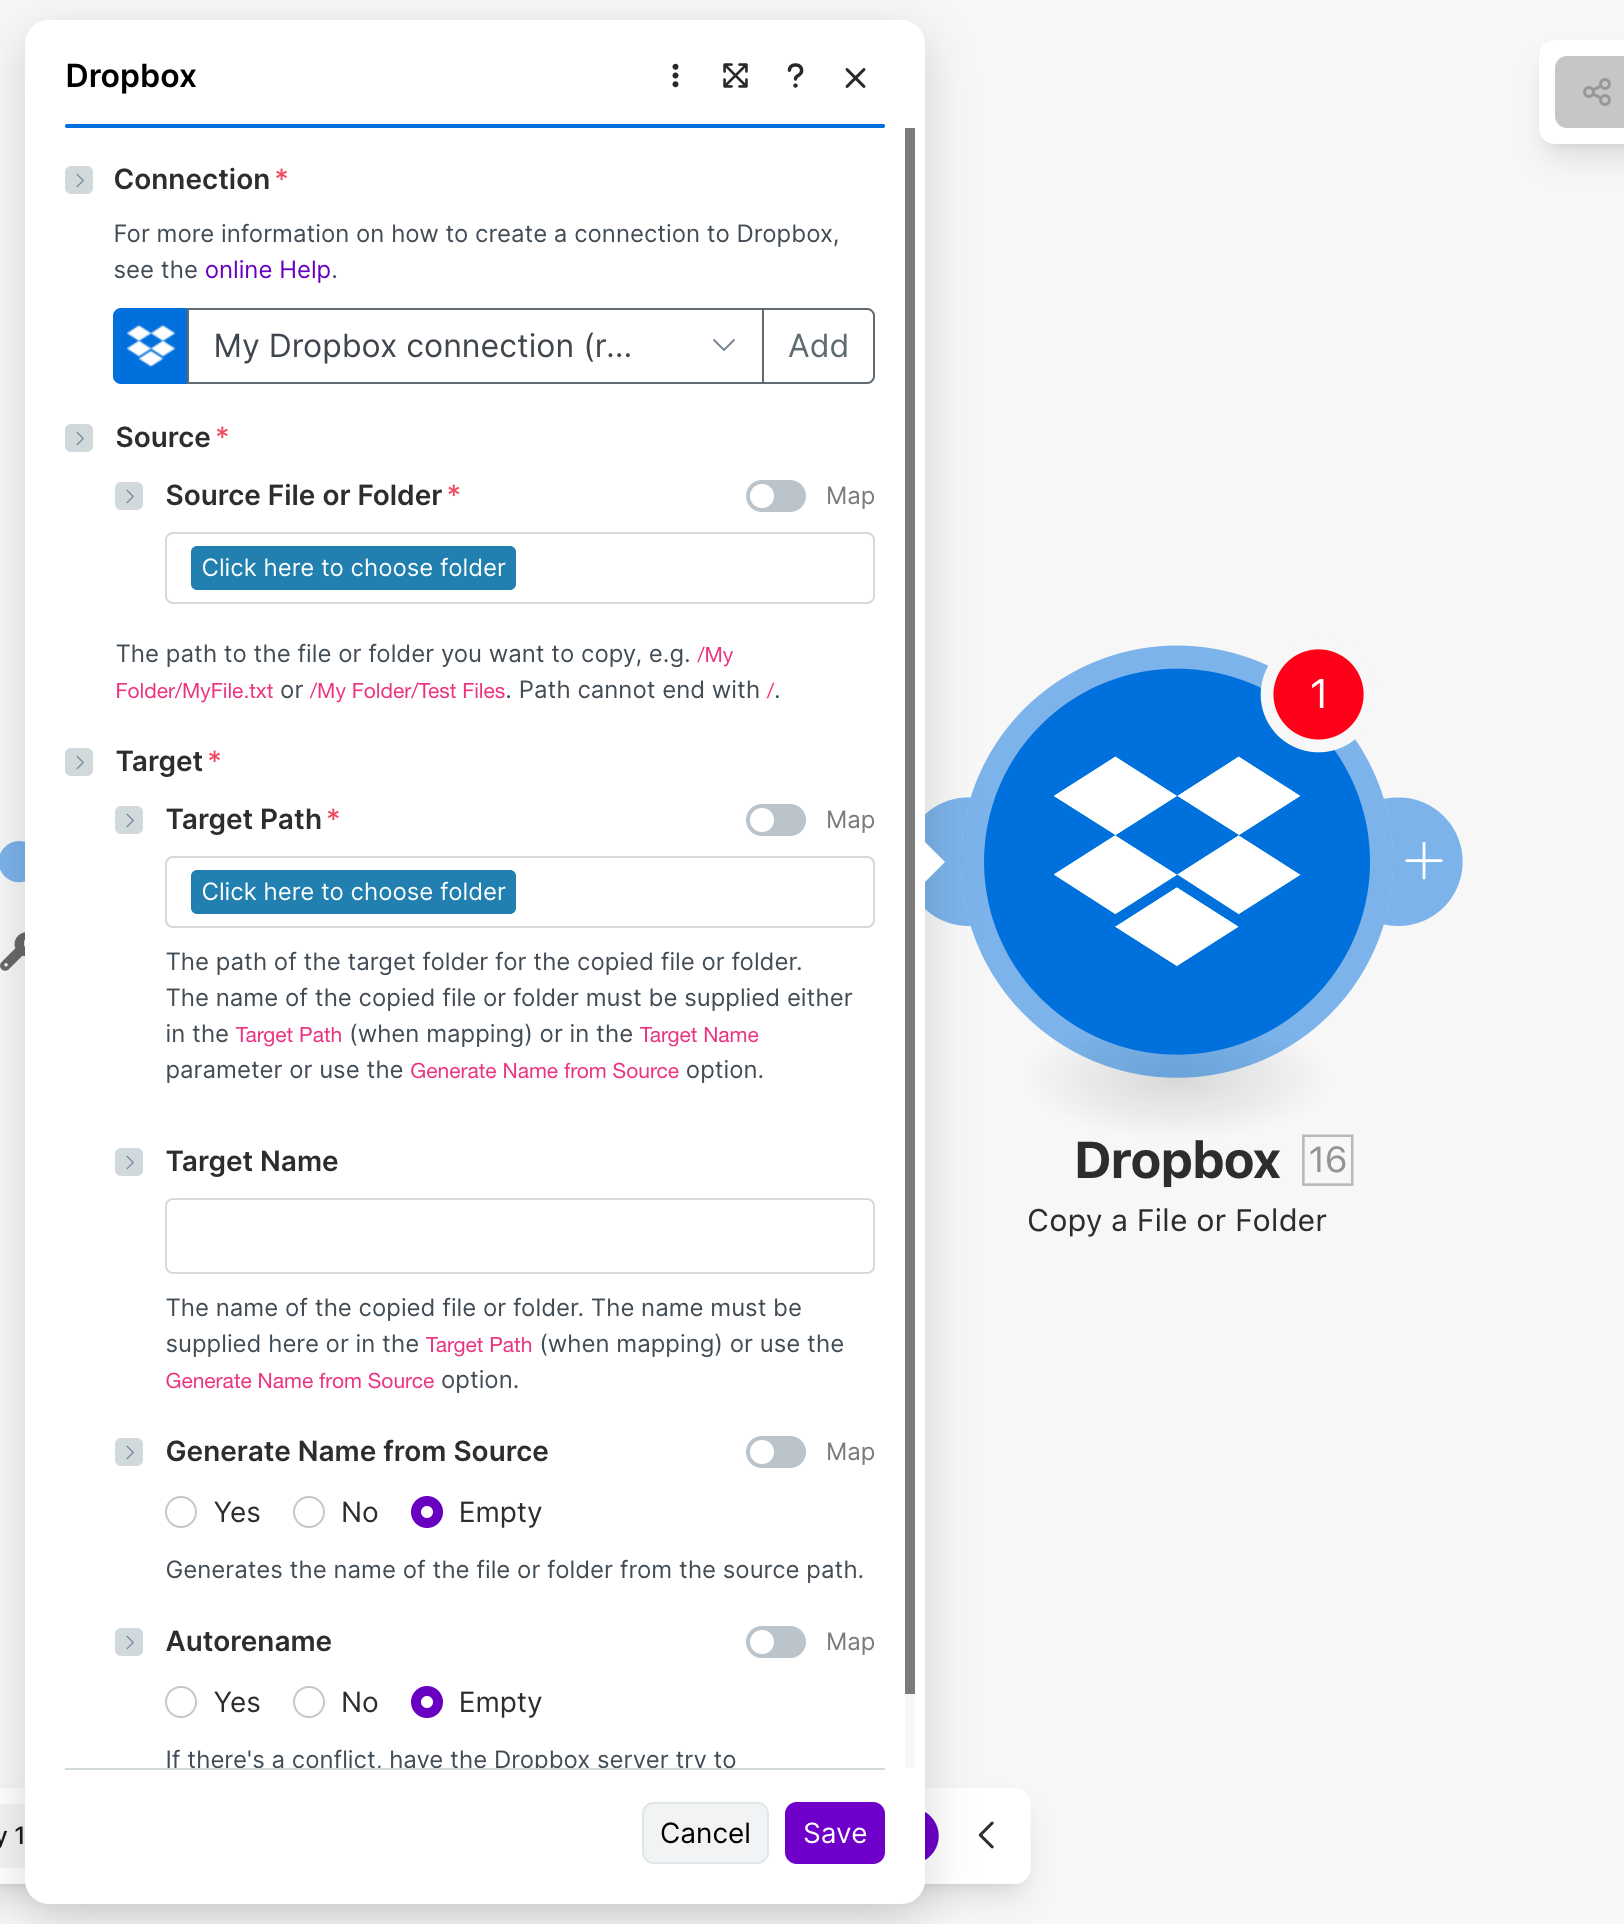Select Yes for Autorename
Screen dimensions: 1624x1924
click(181, 1702)
